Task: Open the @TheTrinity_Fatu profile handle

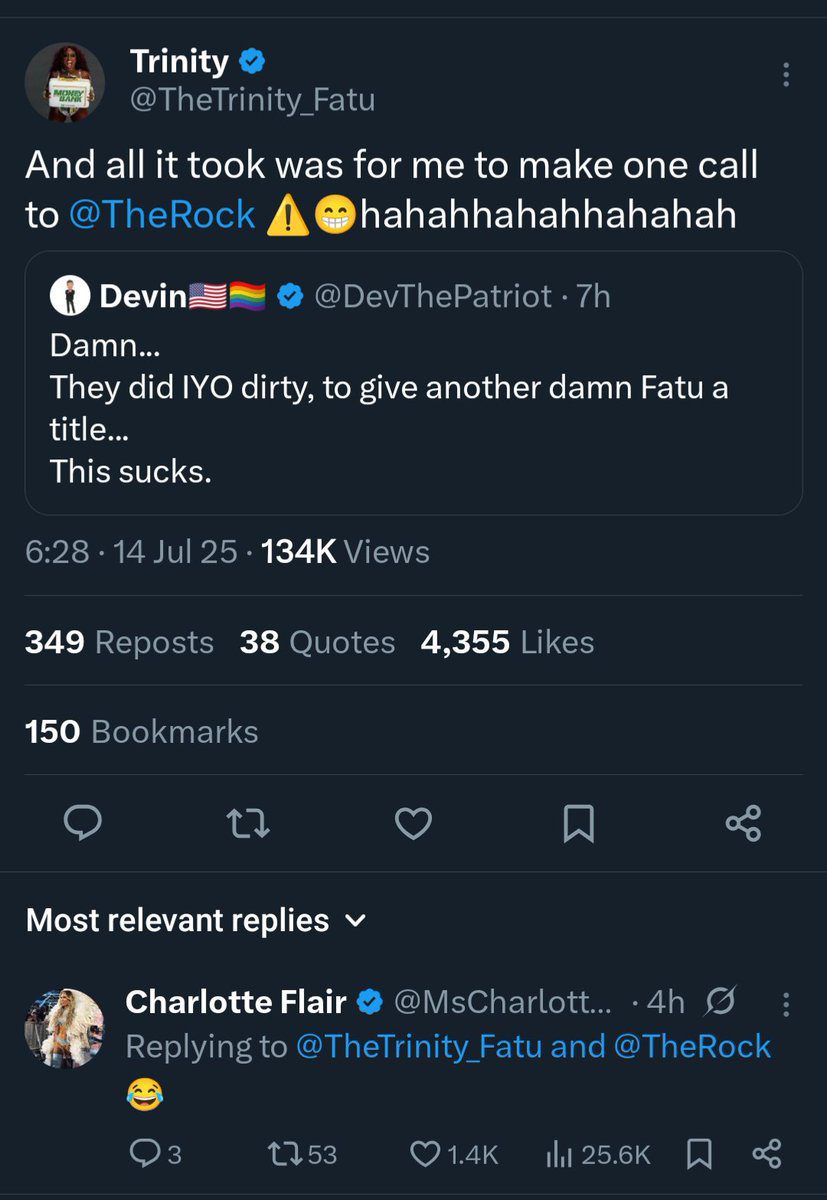Action: tap(252, 100)
